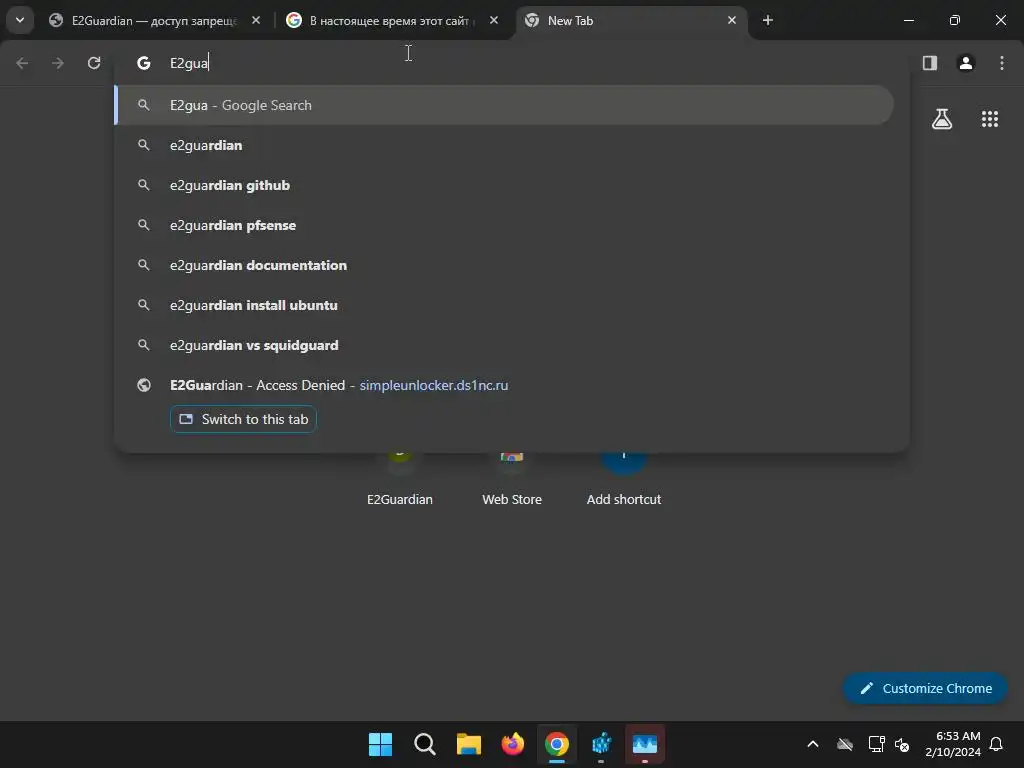
Task: Close the В настоящее время этот сайт tab
Action: point(494,20)
